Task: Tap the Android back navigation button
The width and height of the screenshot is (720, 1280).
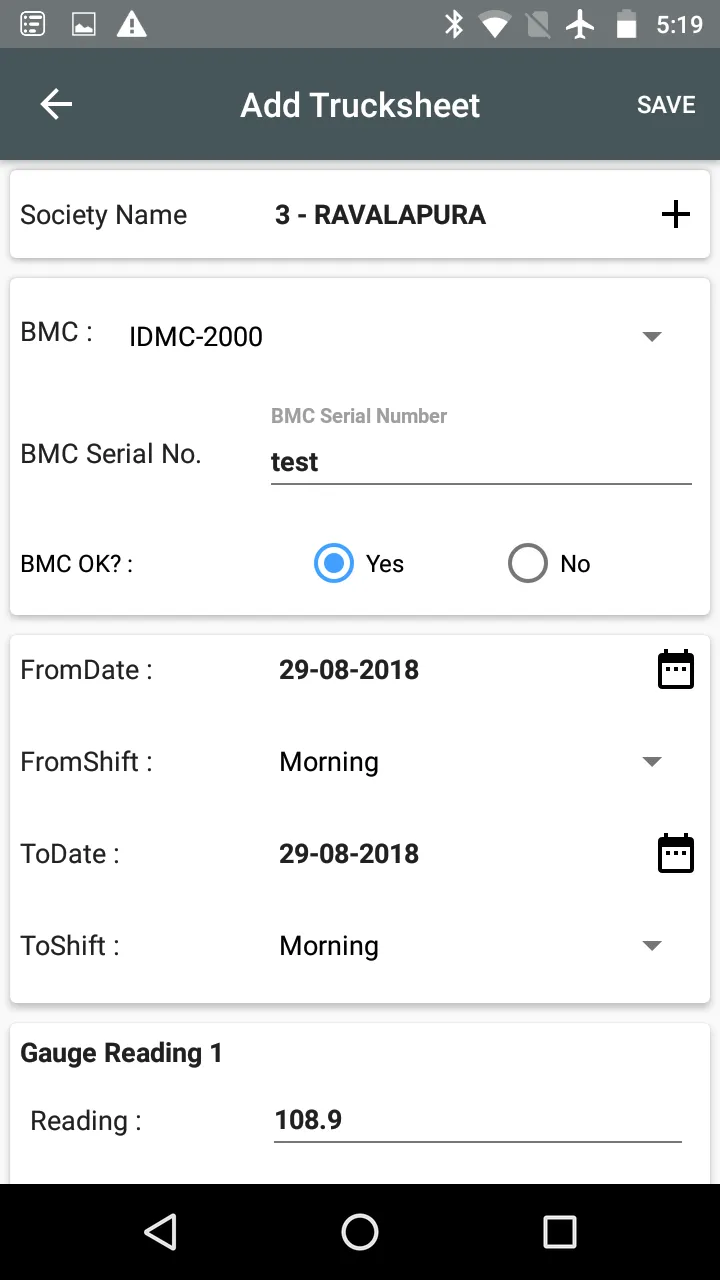Action: (x=160, y=1232)
